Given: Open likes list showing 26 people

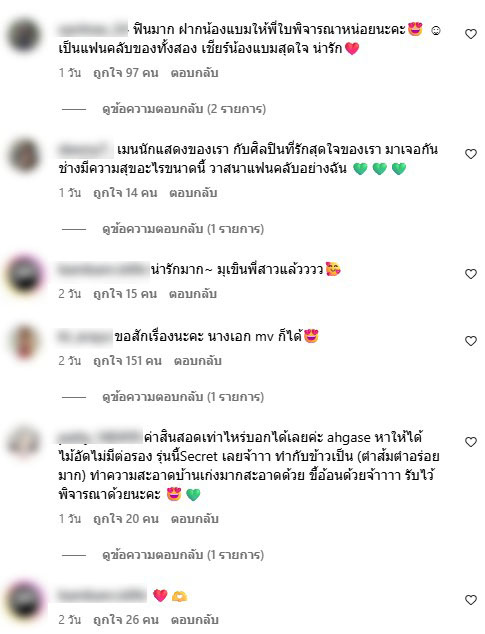Looking at the screenshot, I should pyautogui.click(x=126, y=619).
